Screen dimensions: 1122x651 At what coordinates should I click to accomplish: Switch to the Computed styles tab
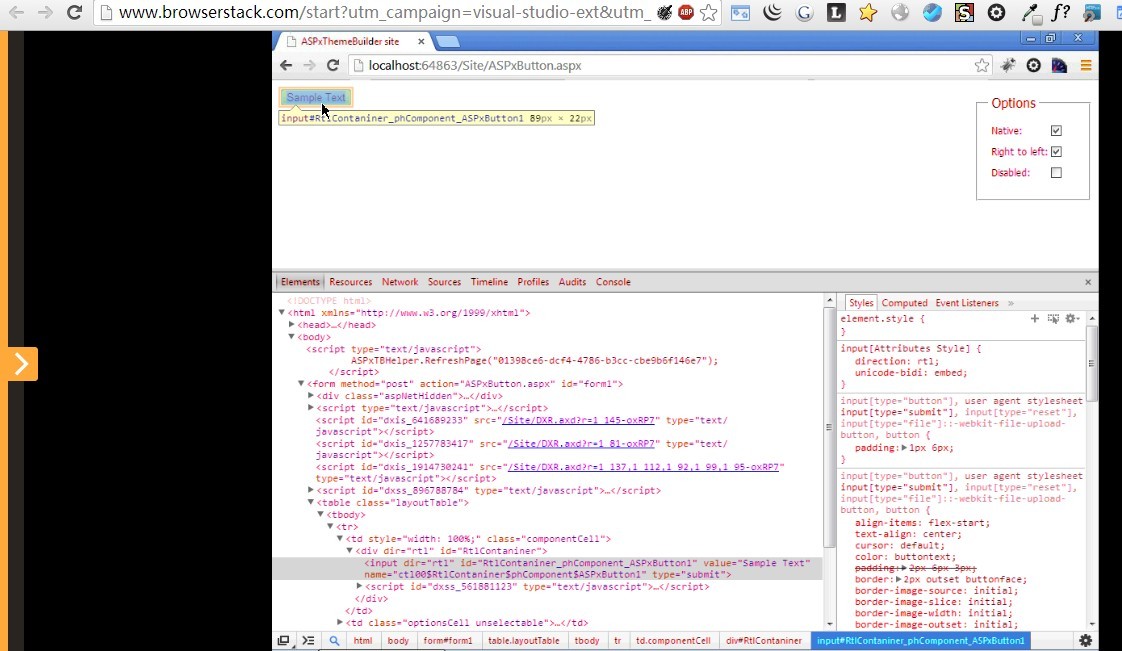(x=904, y=303)
